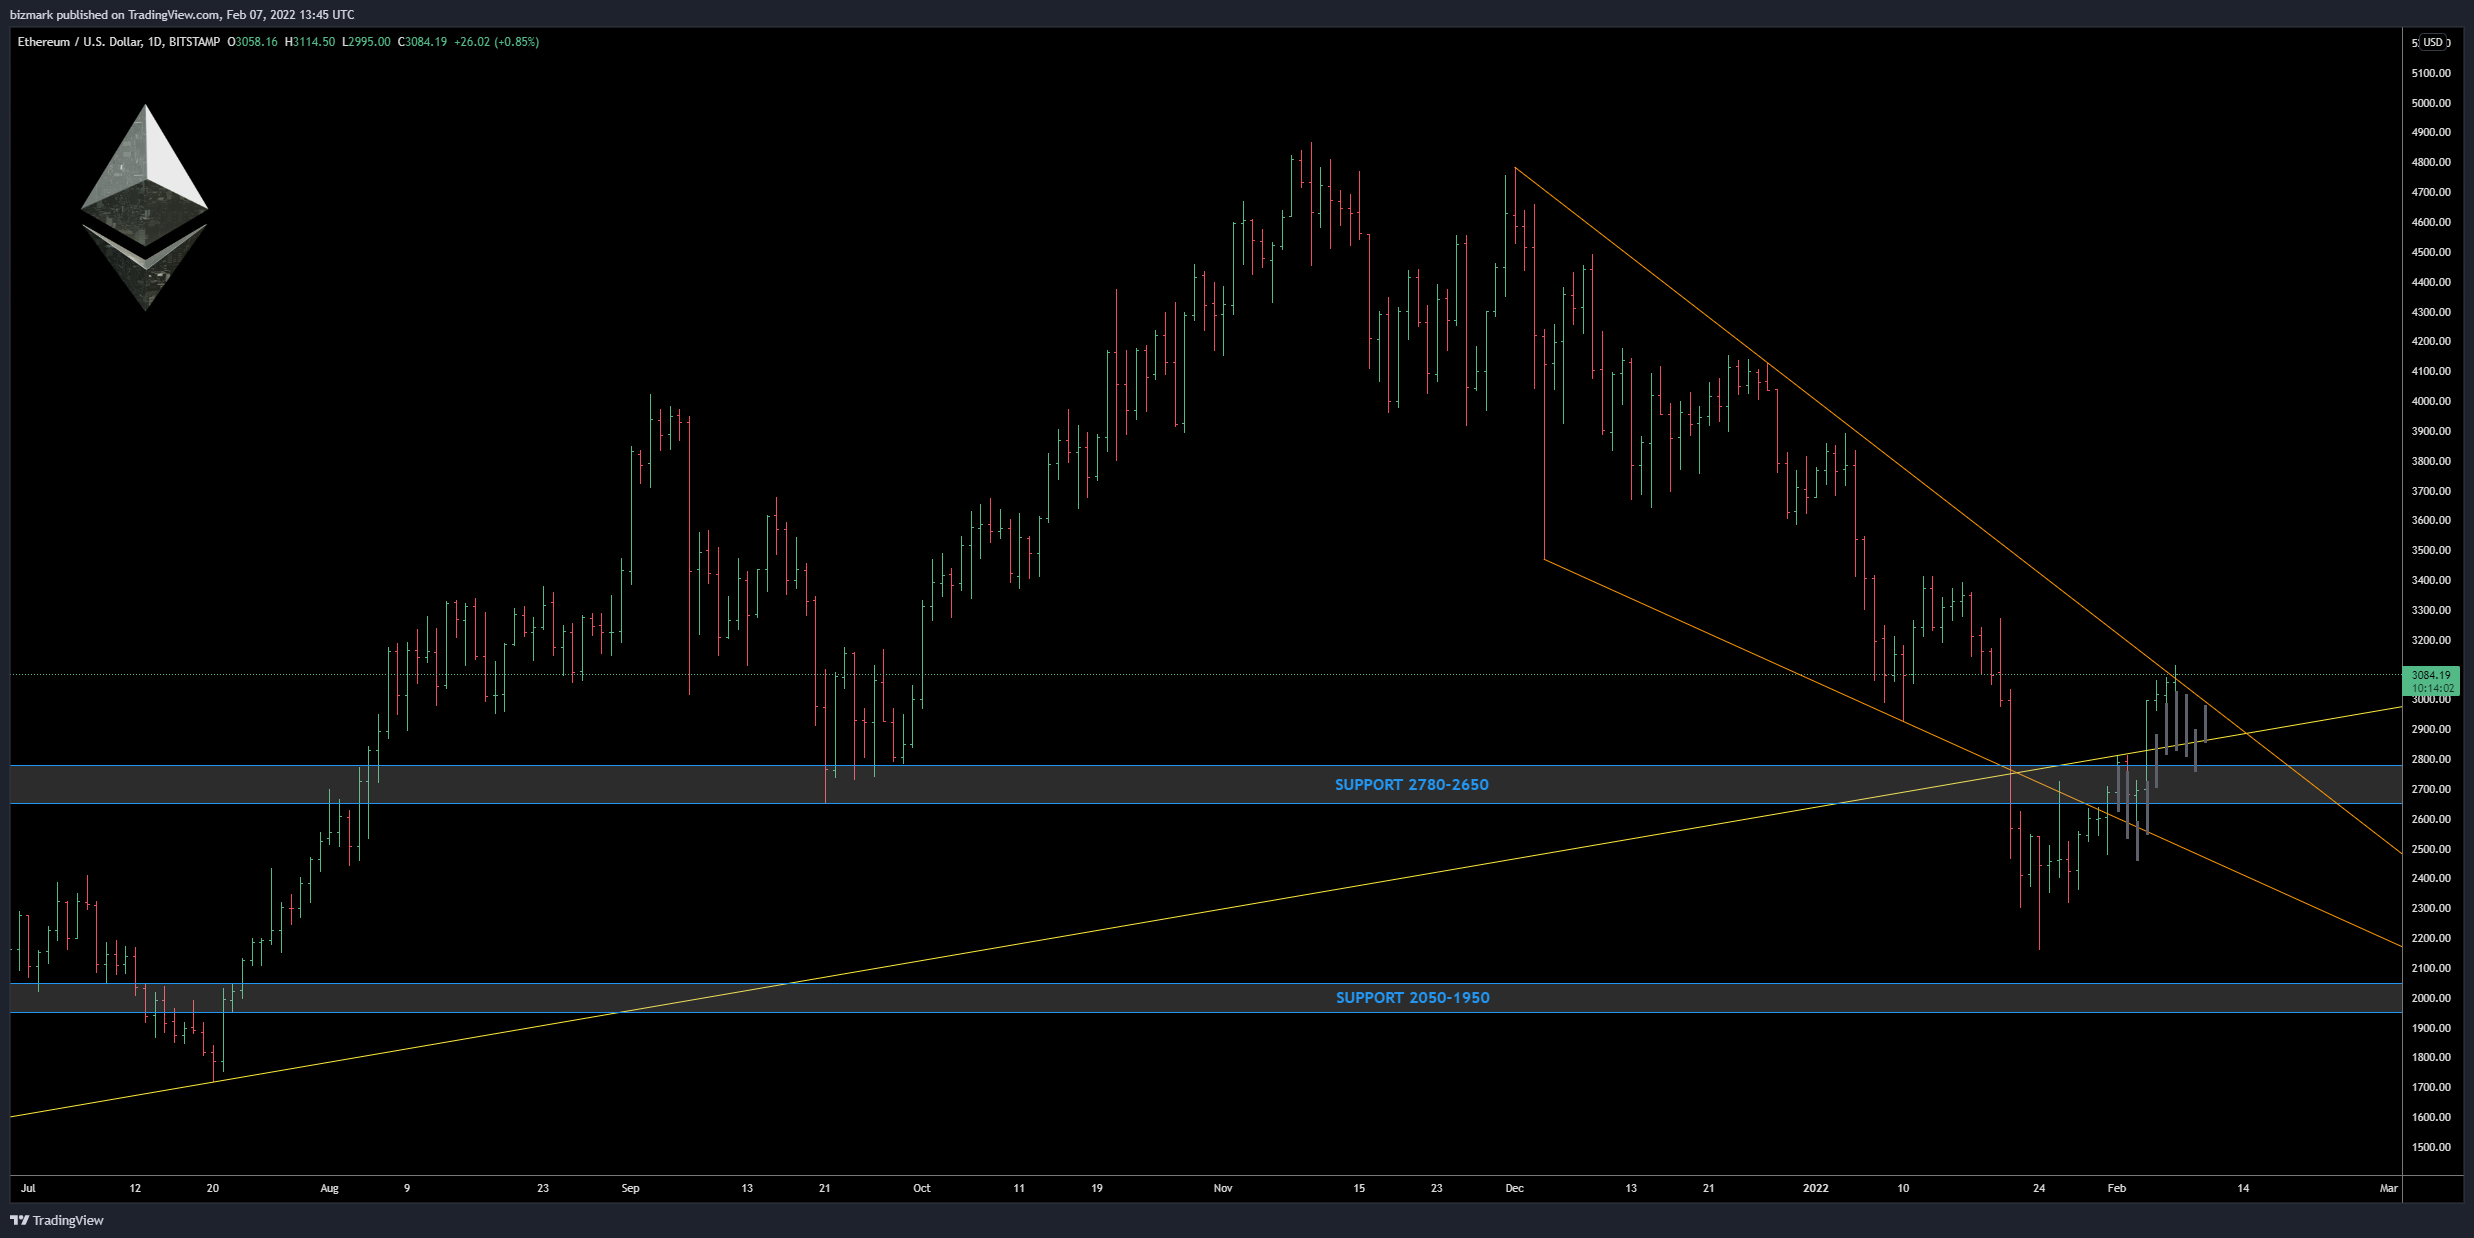Open the USD currency selector badge
This screenshot has width=2474, height=1238.
tap(2433, 42)
